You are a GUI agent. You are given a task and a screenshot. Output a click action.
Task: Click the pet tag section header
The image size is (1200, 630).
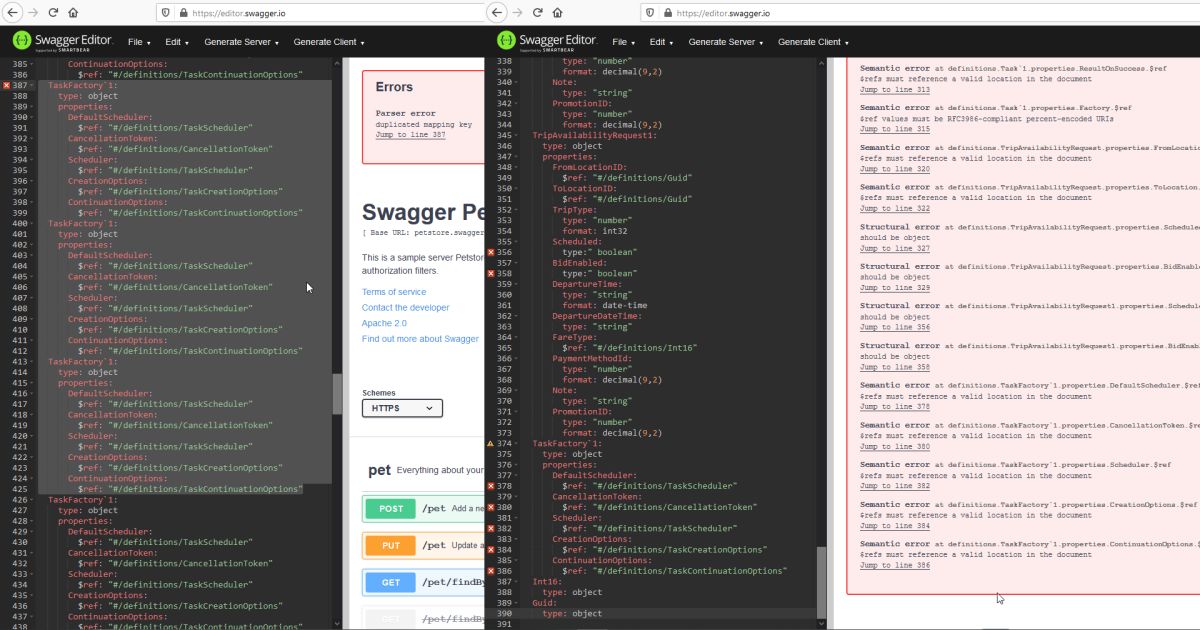(423, 470)
